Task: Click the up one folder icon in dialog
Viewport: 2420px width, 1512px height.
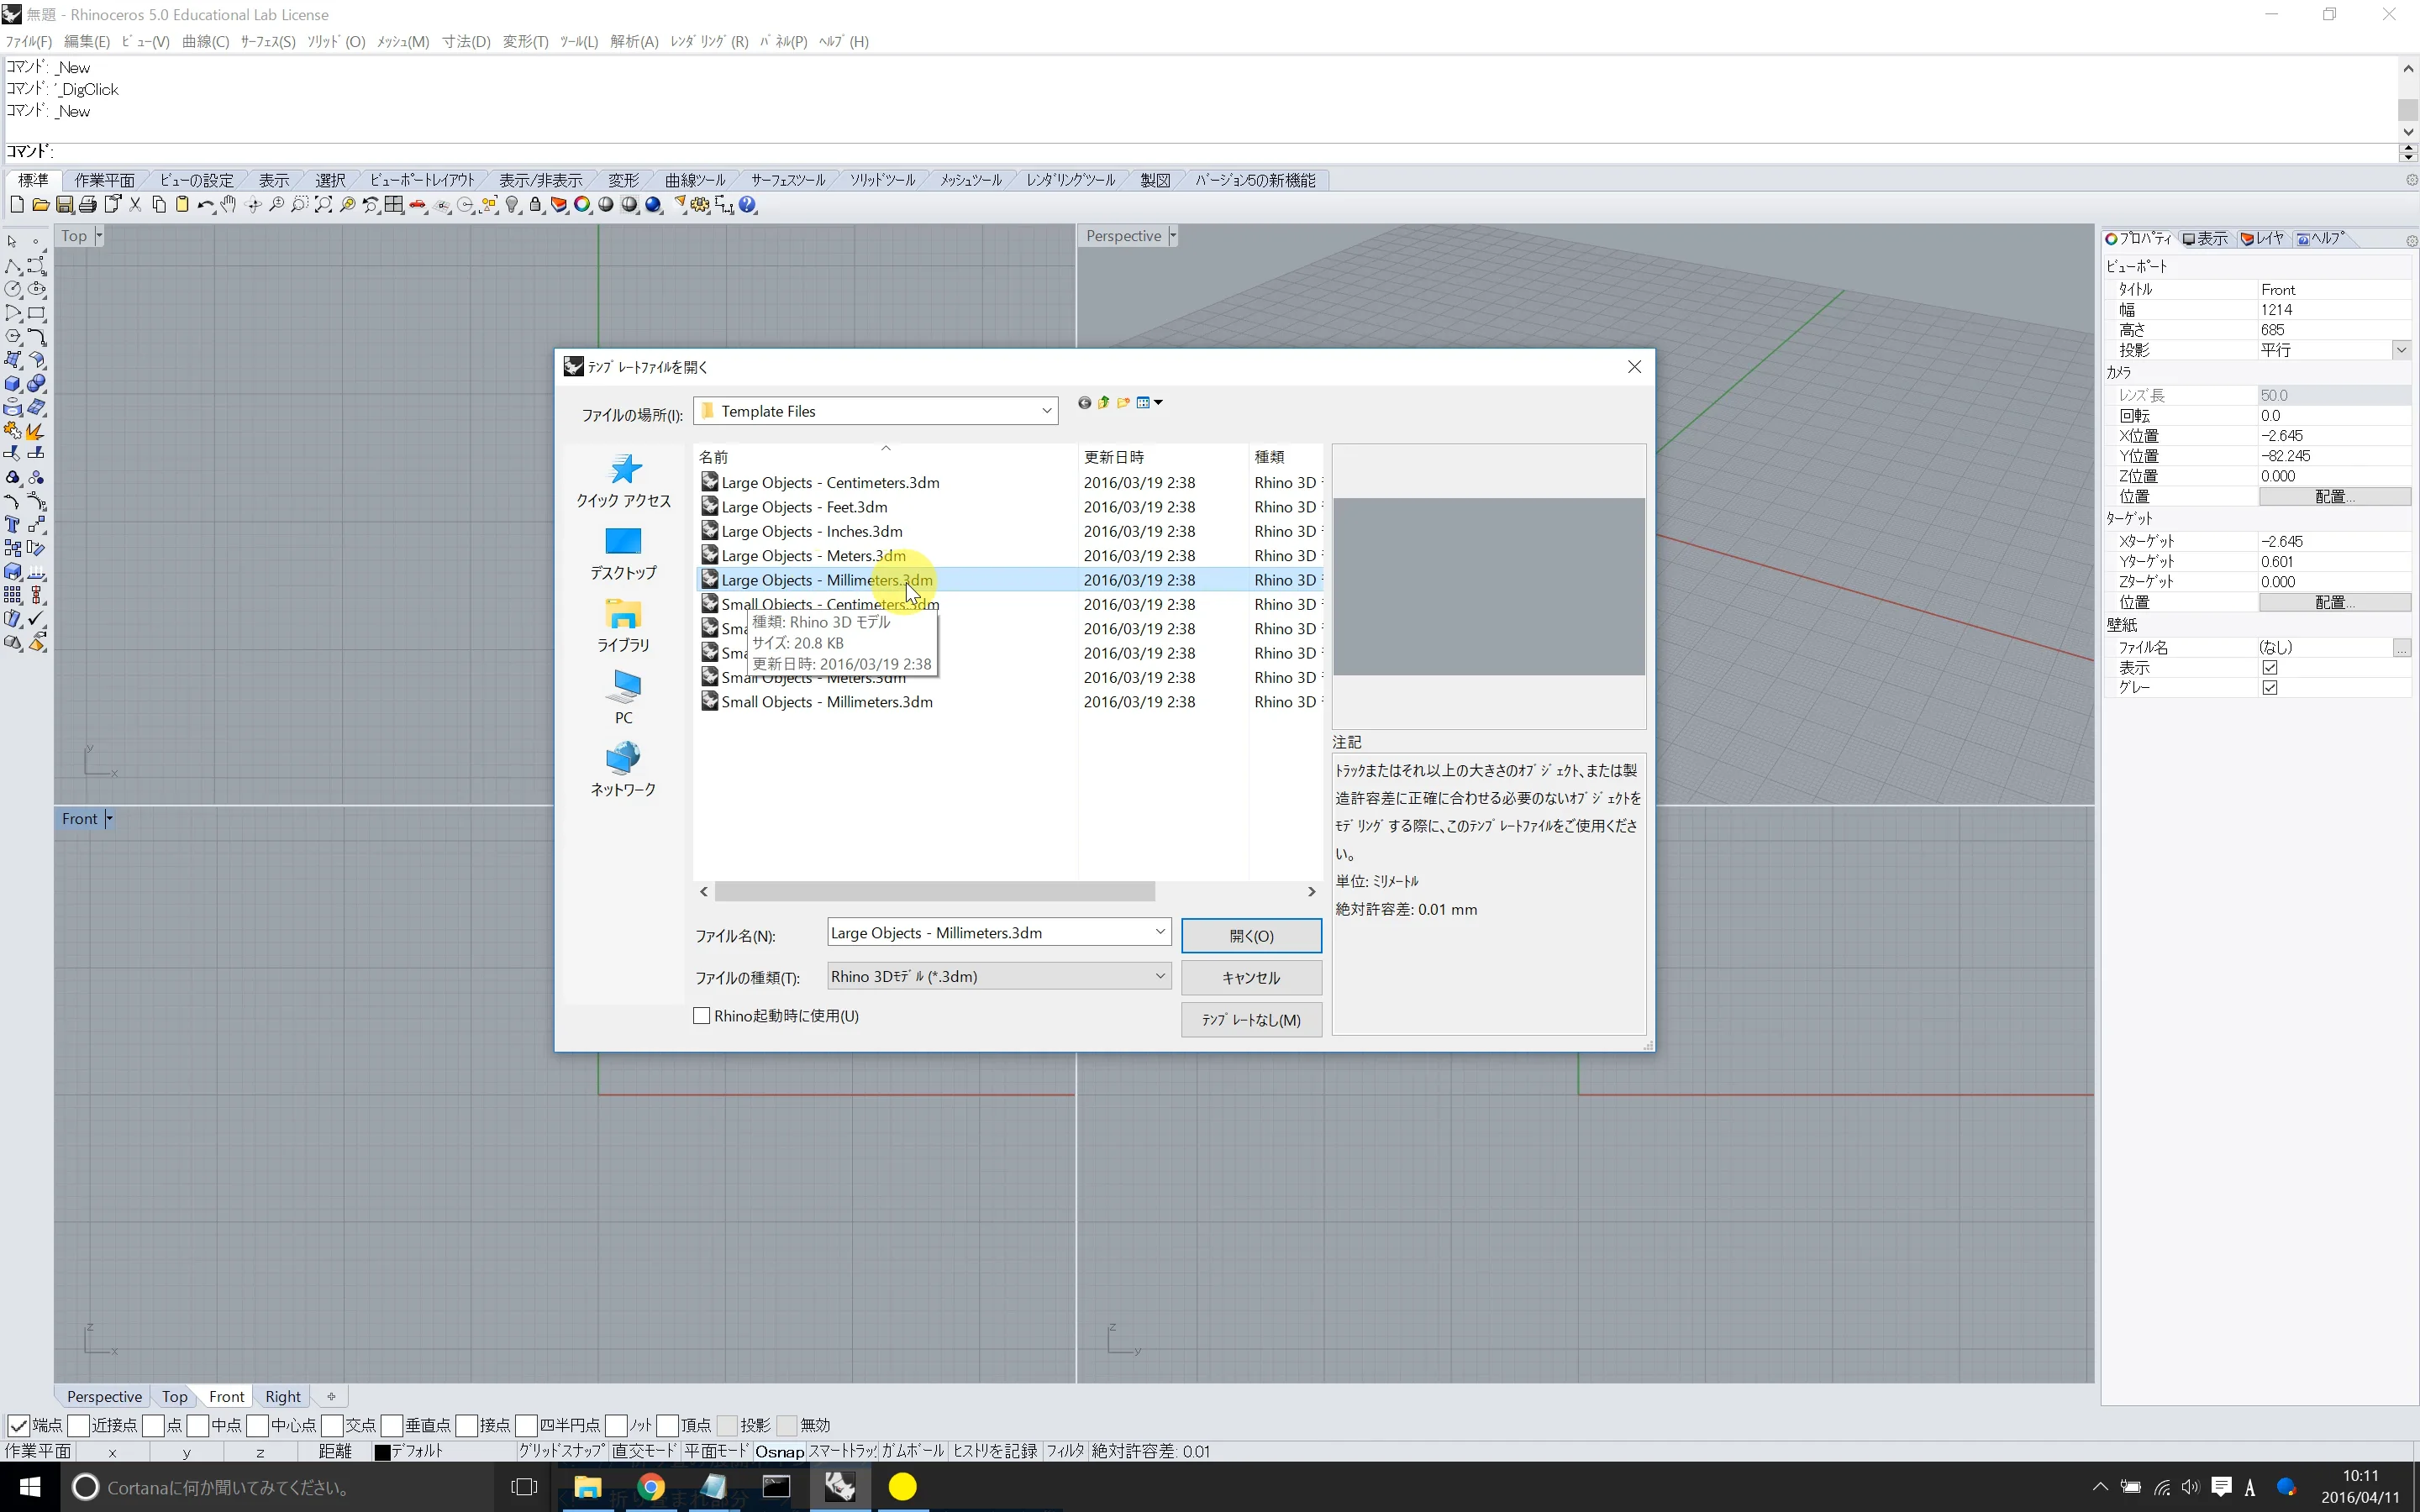Action: [x=1104, y=403]
